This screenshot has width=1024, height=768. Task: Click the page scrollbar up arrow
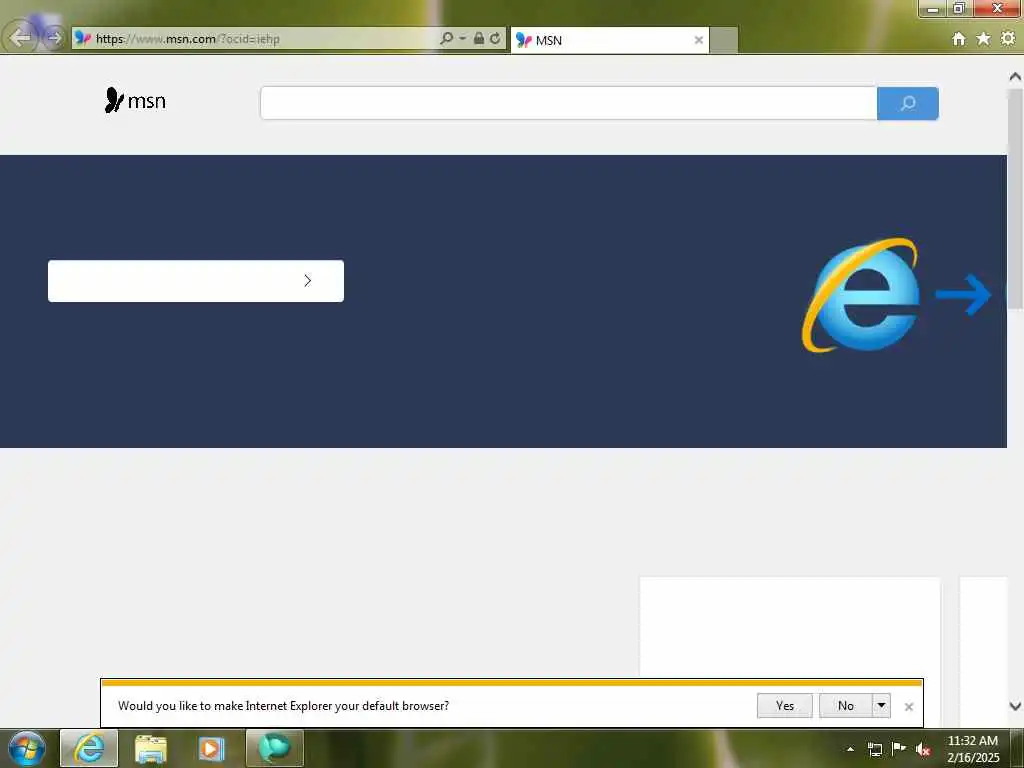pyautogui.click(x=1015, y=76)
